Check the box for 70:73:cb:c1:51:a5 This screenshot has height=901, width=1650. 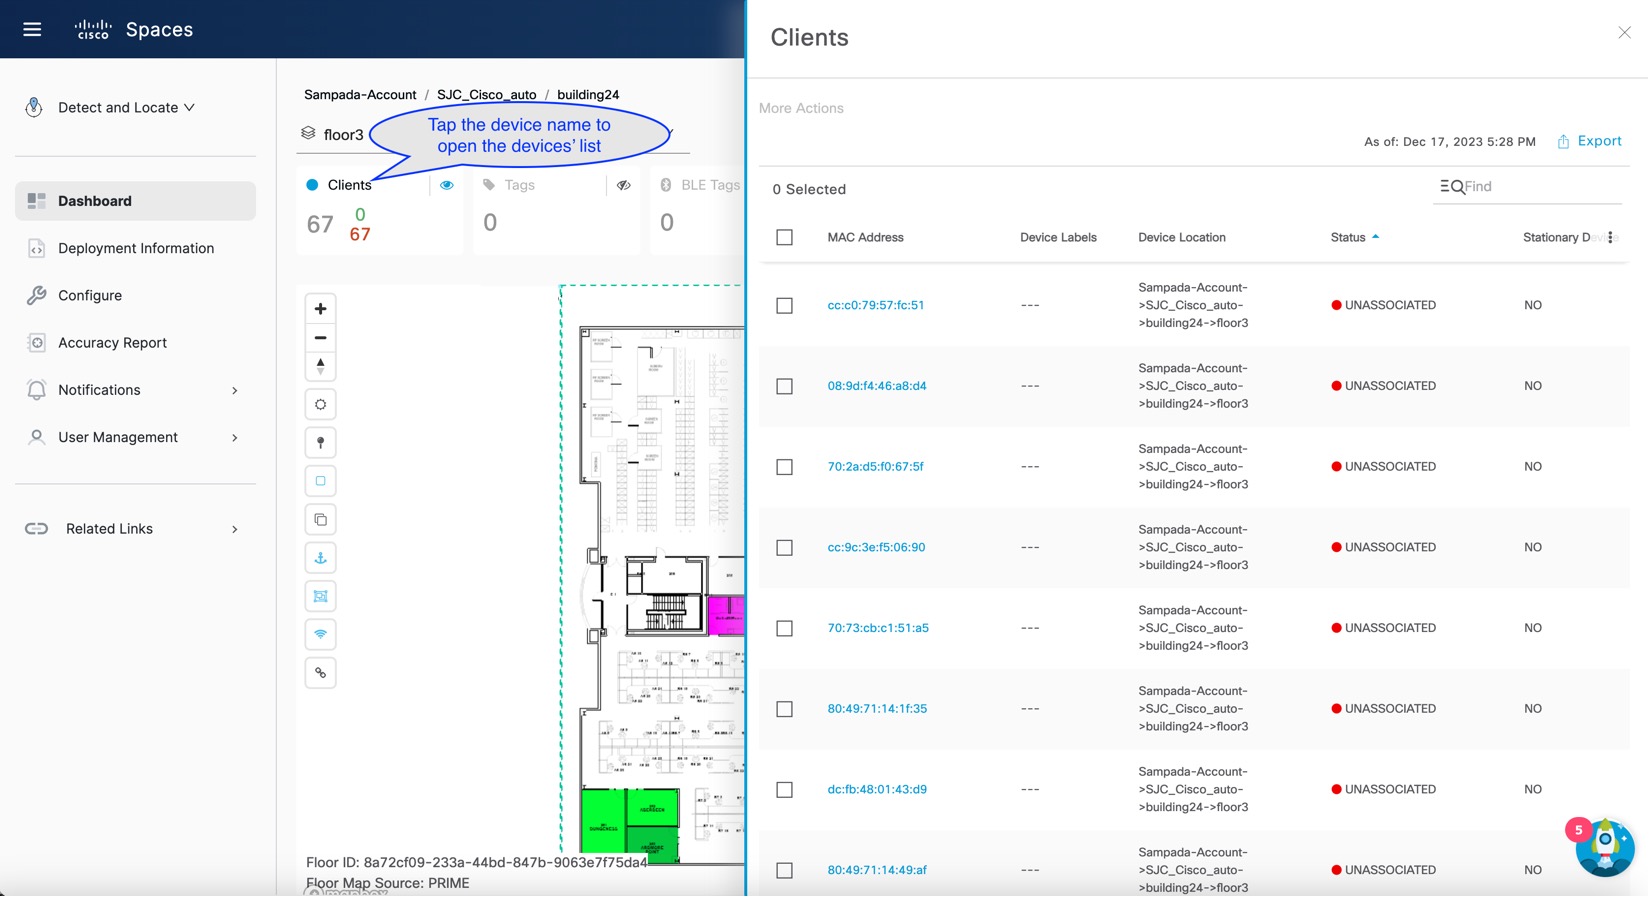[785, 629]
